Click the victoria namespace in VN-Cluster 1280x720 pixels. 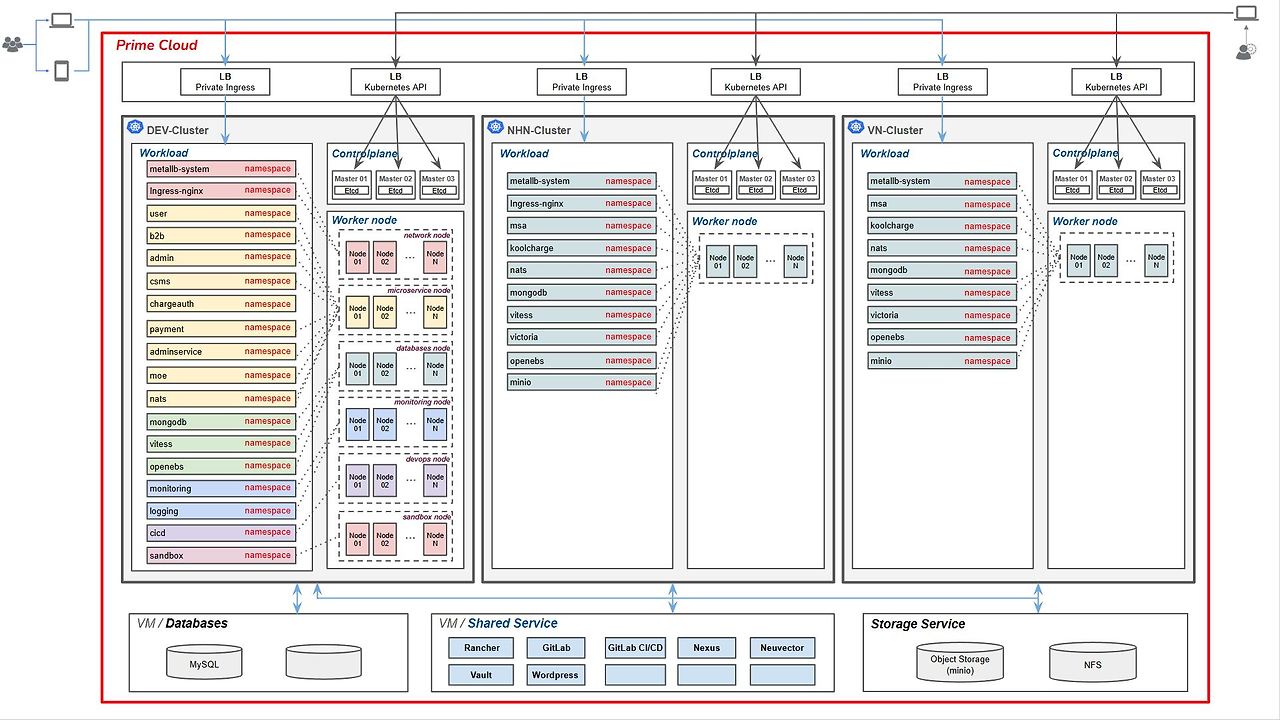coord(942,315)
